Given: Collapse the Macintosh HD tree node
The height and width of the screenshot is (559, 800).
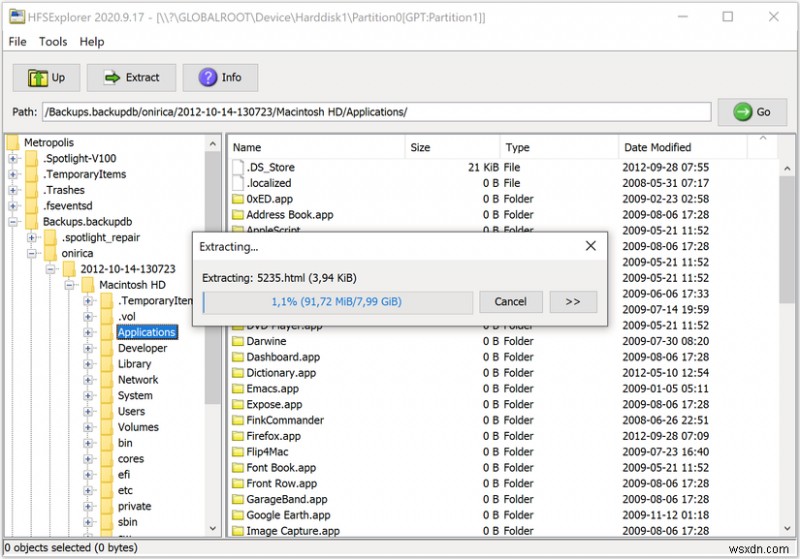Looking at the screenshot, I should point(69,285).
